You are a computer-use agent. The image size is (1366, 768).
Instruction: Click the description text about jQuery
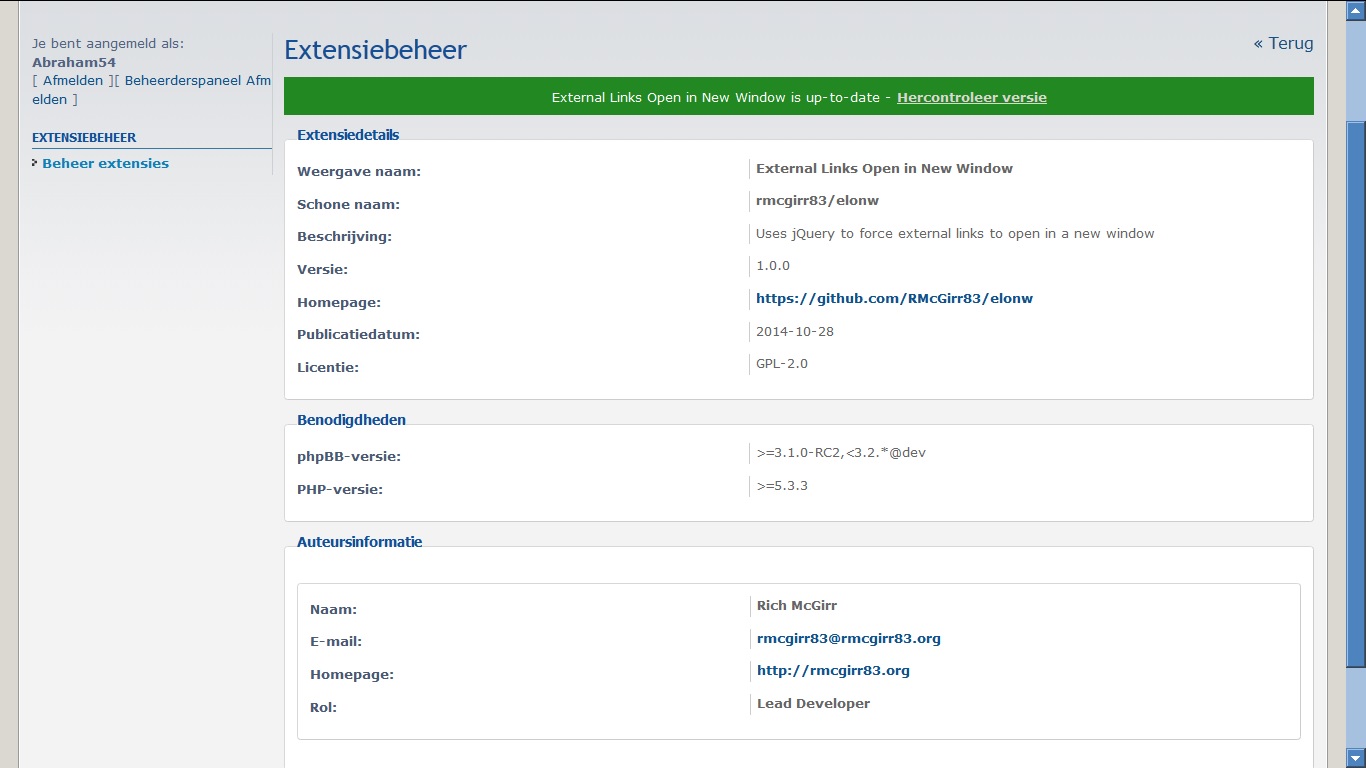tap(955, 233)
